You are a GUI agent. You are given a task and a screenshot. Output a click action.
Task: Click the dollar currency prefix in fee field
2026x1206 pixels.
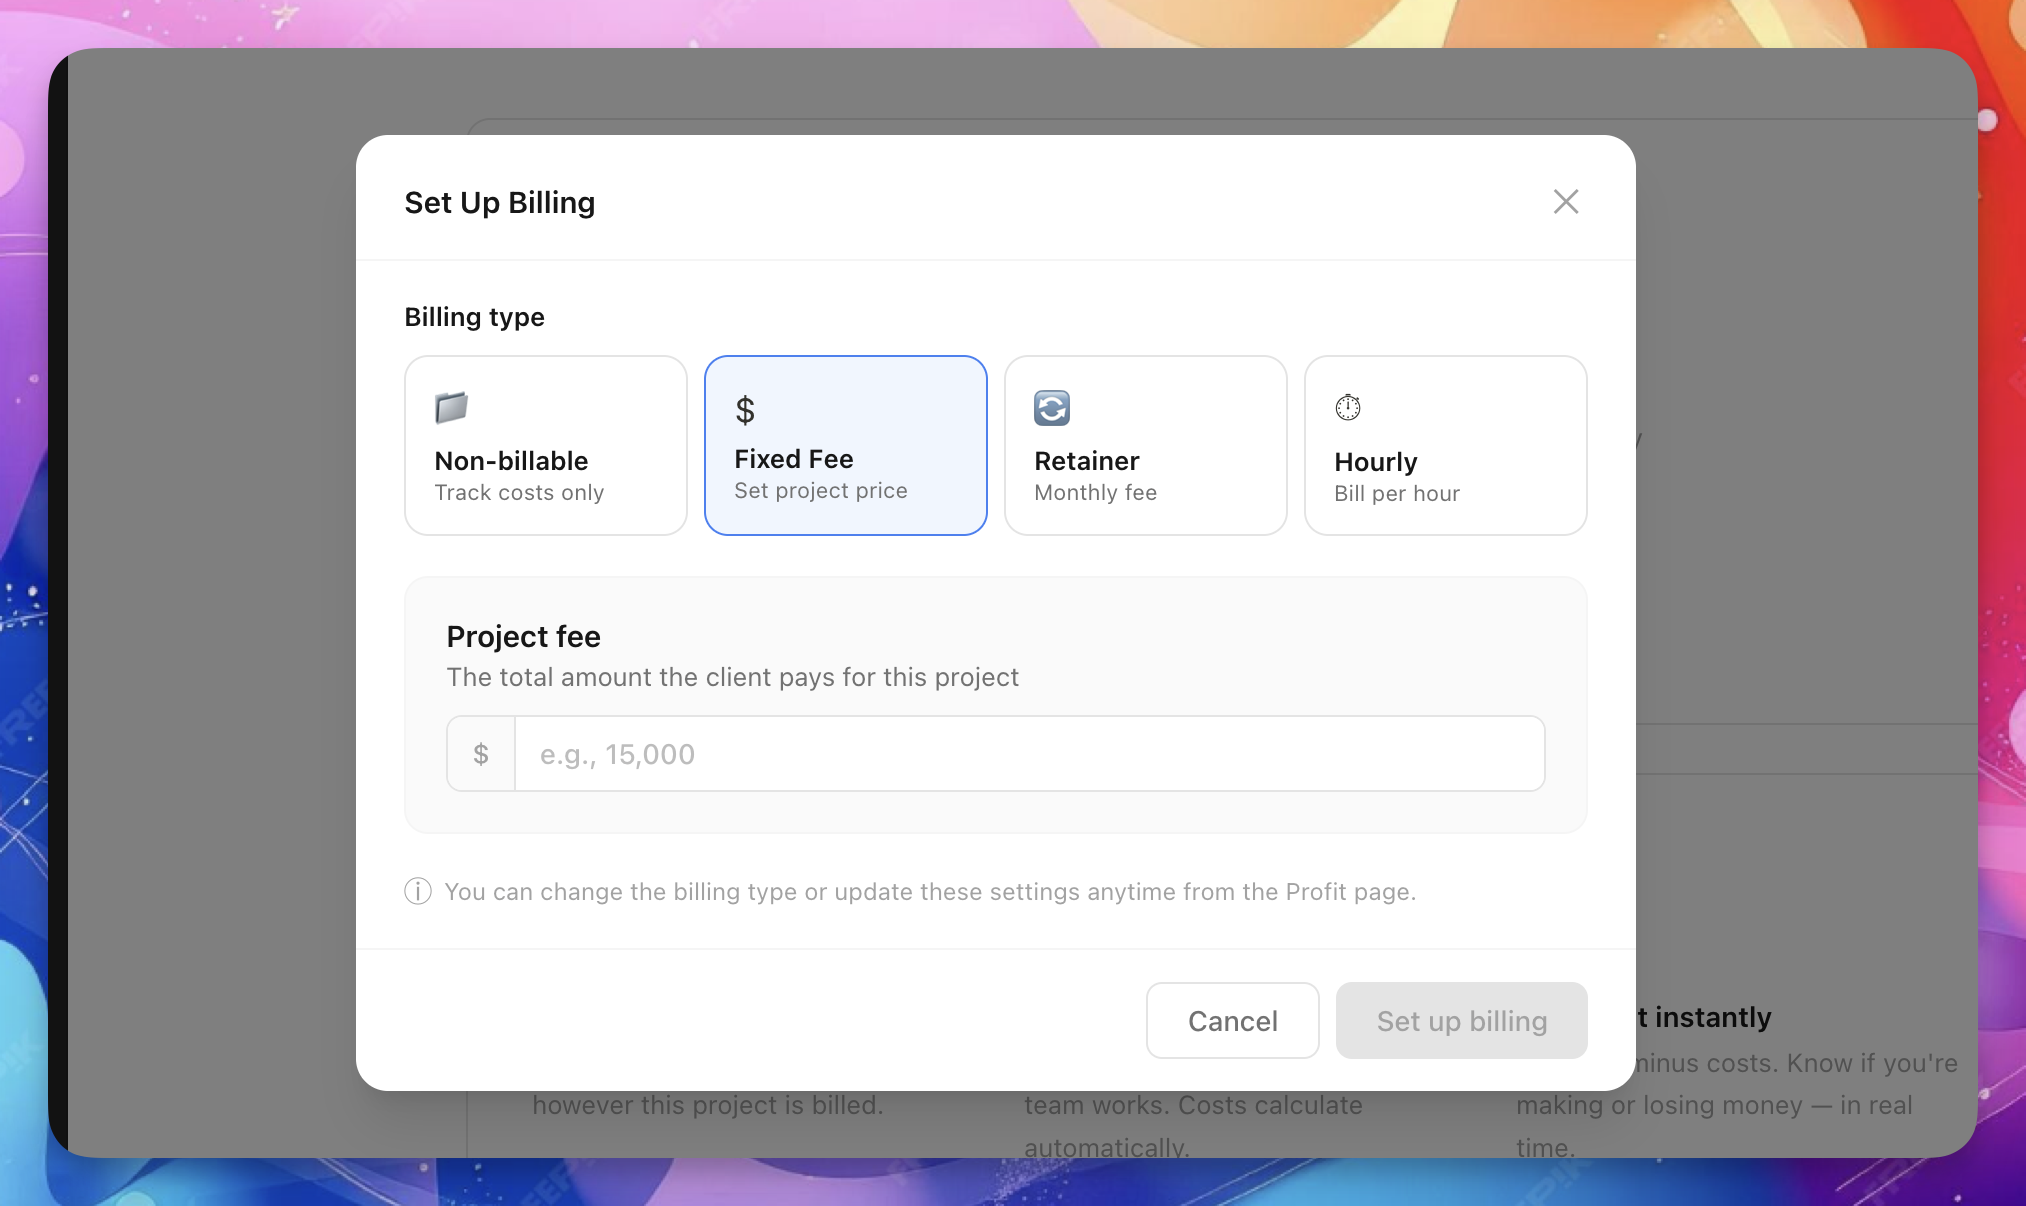coord(481,754)
